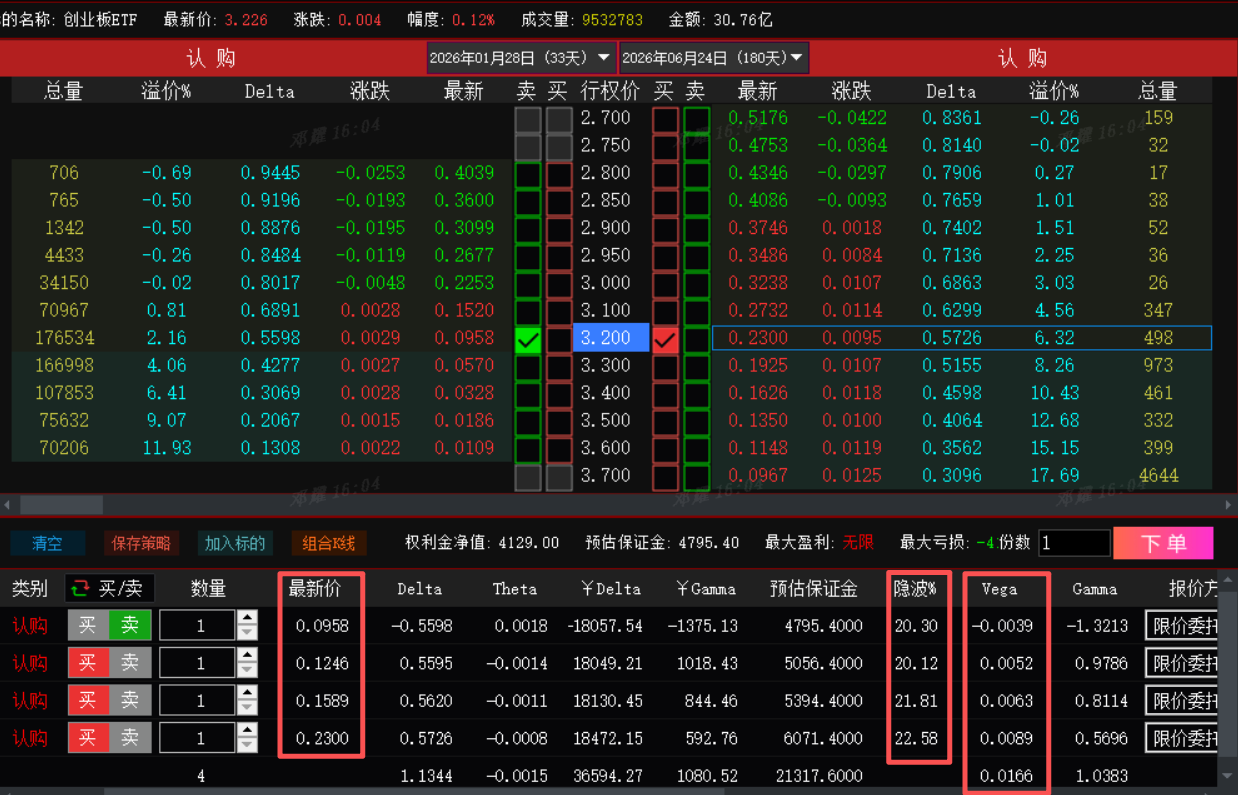Open the 2026年06月24日 (180天) expiry dropdown
Viewport: 1238px width, 795px height.
pyautogui.click(x=713, y=58)
